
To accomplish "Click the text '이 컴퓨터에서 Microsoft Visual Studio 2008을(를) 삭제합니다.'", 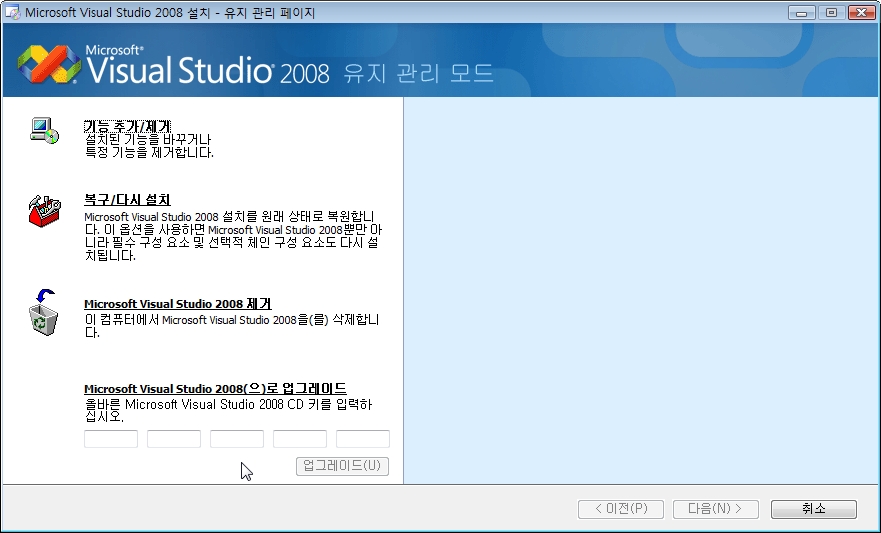I will [x=232, y=326].
